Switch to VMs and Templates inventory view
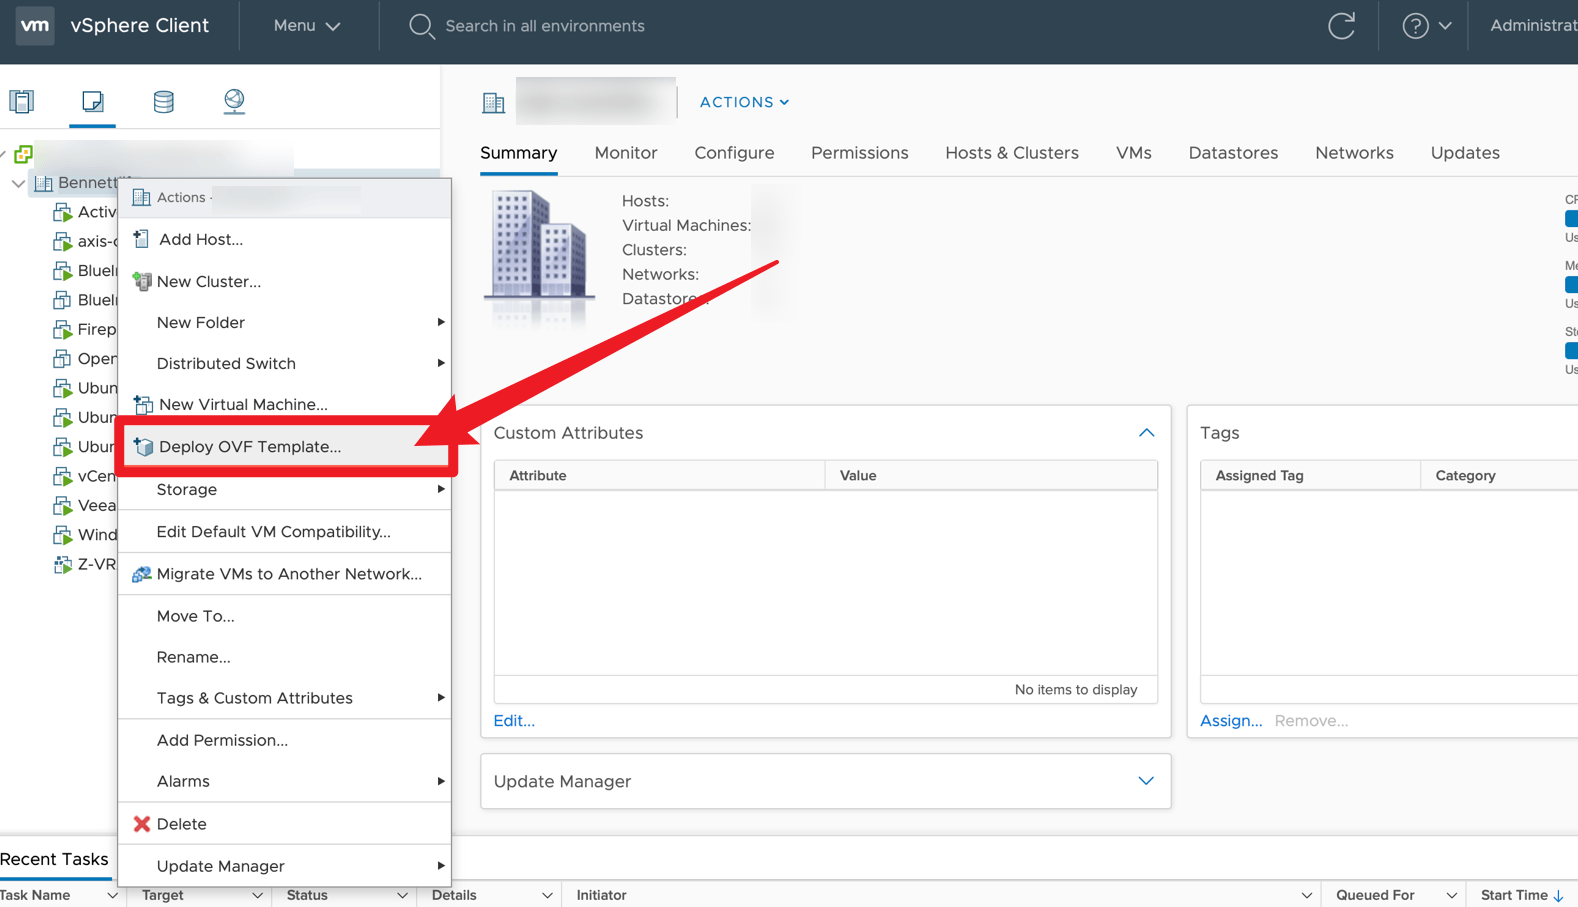The image size is (1578, 907). click(93, 101)
